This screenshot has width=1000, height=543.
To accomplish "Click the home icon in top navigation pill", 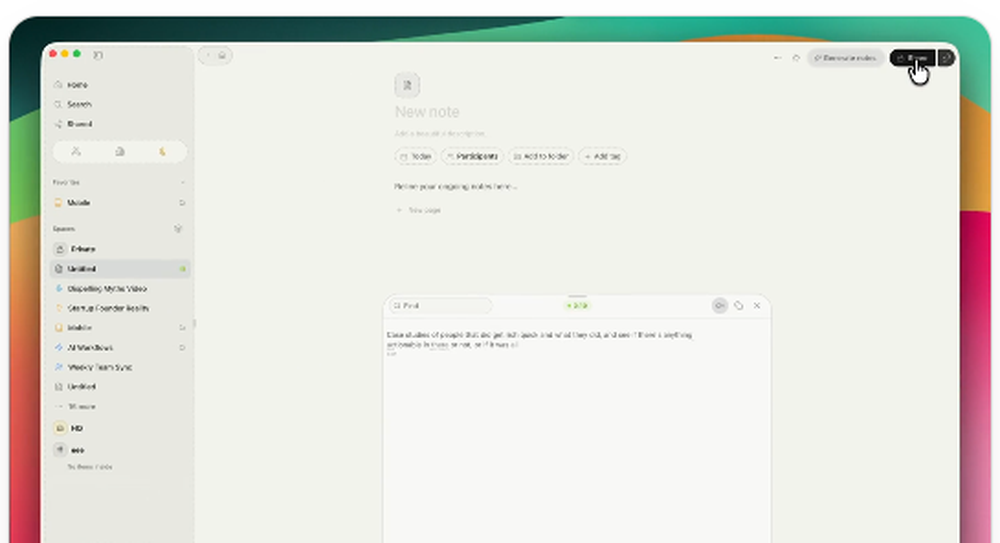I will tap(222, 56).
